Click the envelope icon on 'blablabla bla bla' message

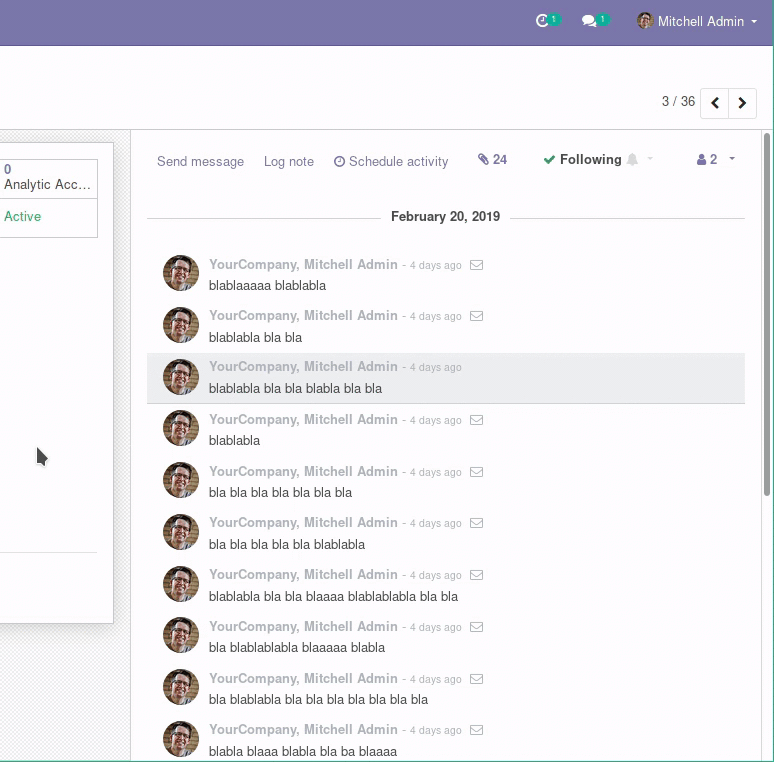[477, 316]
